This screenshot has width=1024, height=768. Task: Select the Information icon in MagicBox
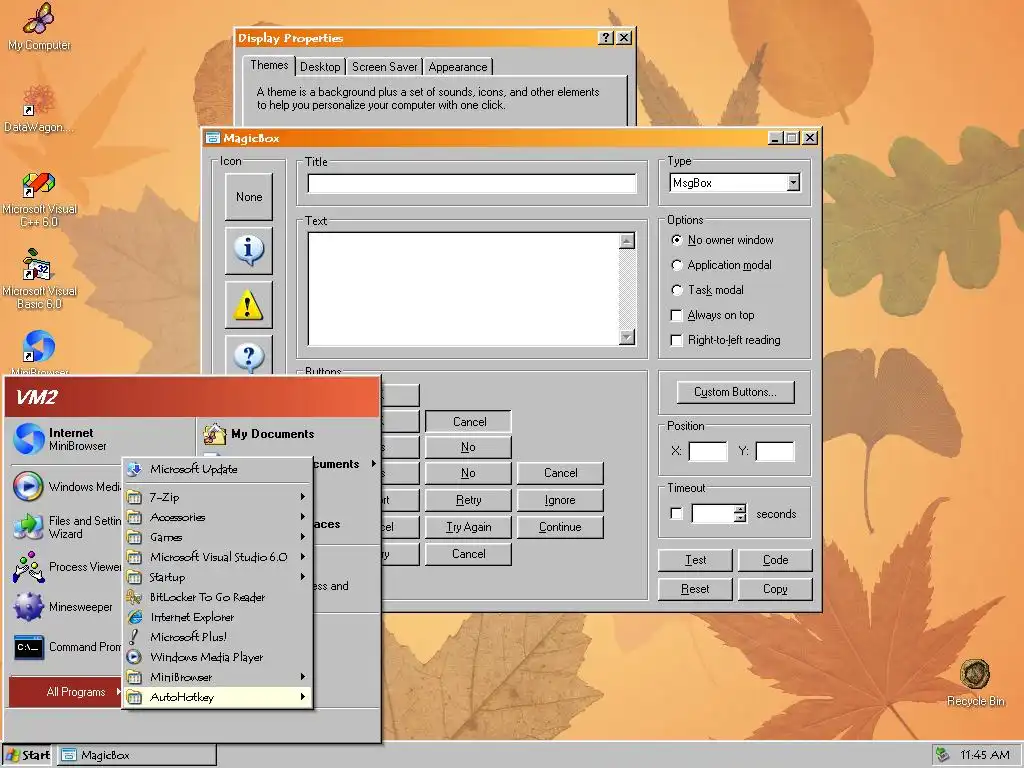click(249, 251)
